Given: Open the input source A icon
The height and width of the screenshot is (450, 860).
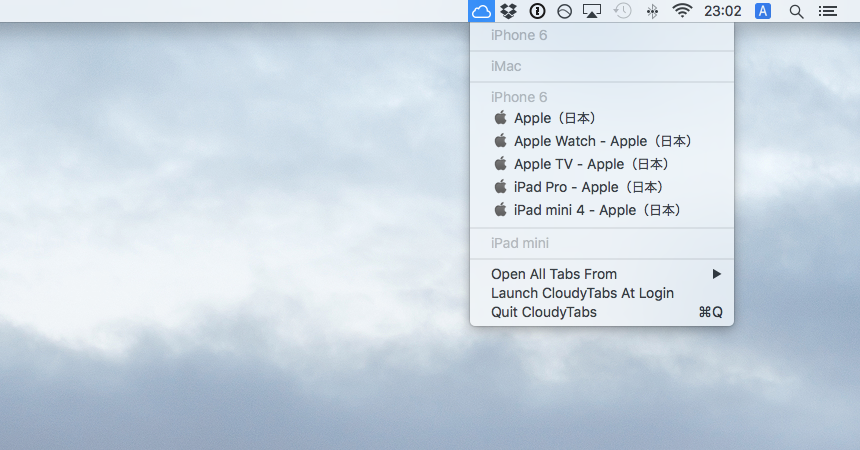Looking at the screenshot, I should pos(763,11).
